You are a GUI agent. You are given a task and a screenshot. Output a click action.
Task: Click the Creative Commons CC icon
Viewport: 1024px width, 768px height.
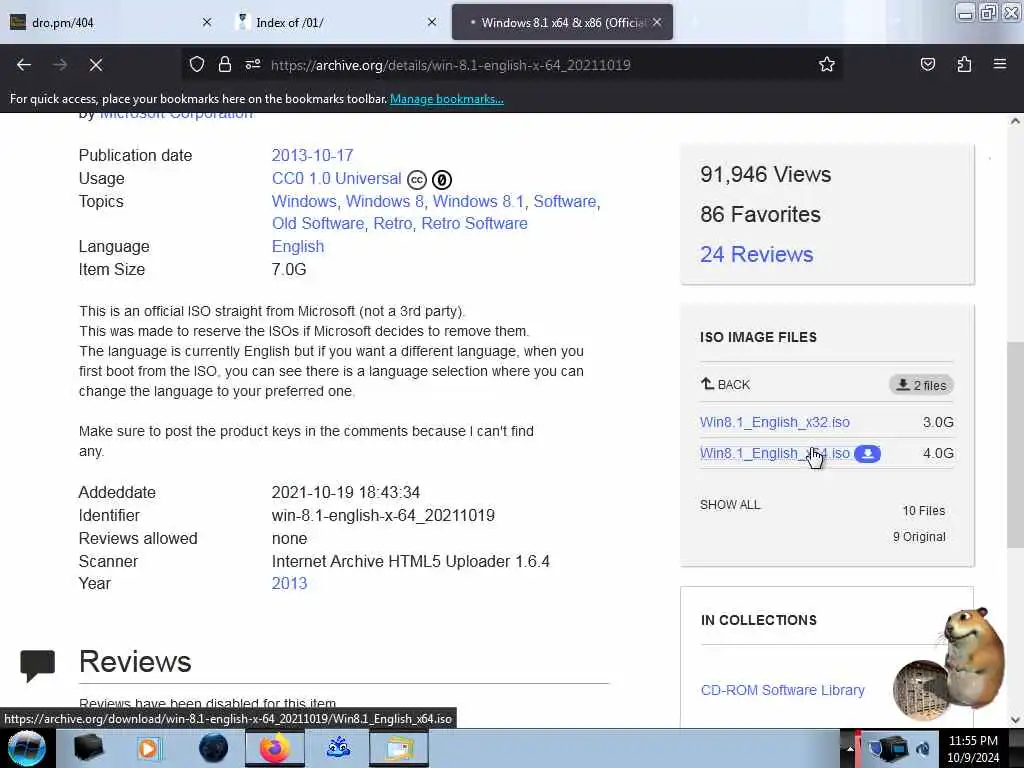pyautogui.click(x=417, y=180)
